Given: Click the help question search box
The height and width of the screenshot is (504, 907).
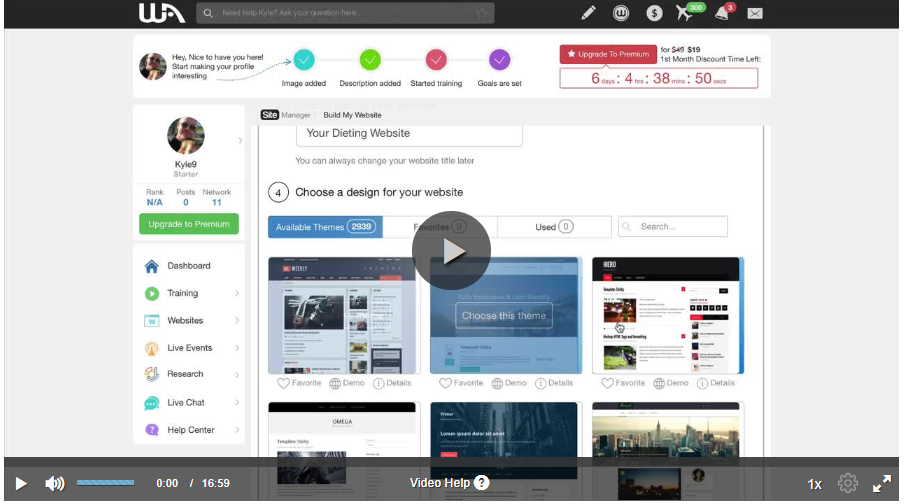Looking at the screenshot, I should [345, 13].
